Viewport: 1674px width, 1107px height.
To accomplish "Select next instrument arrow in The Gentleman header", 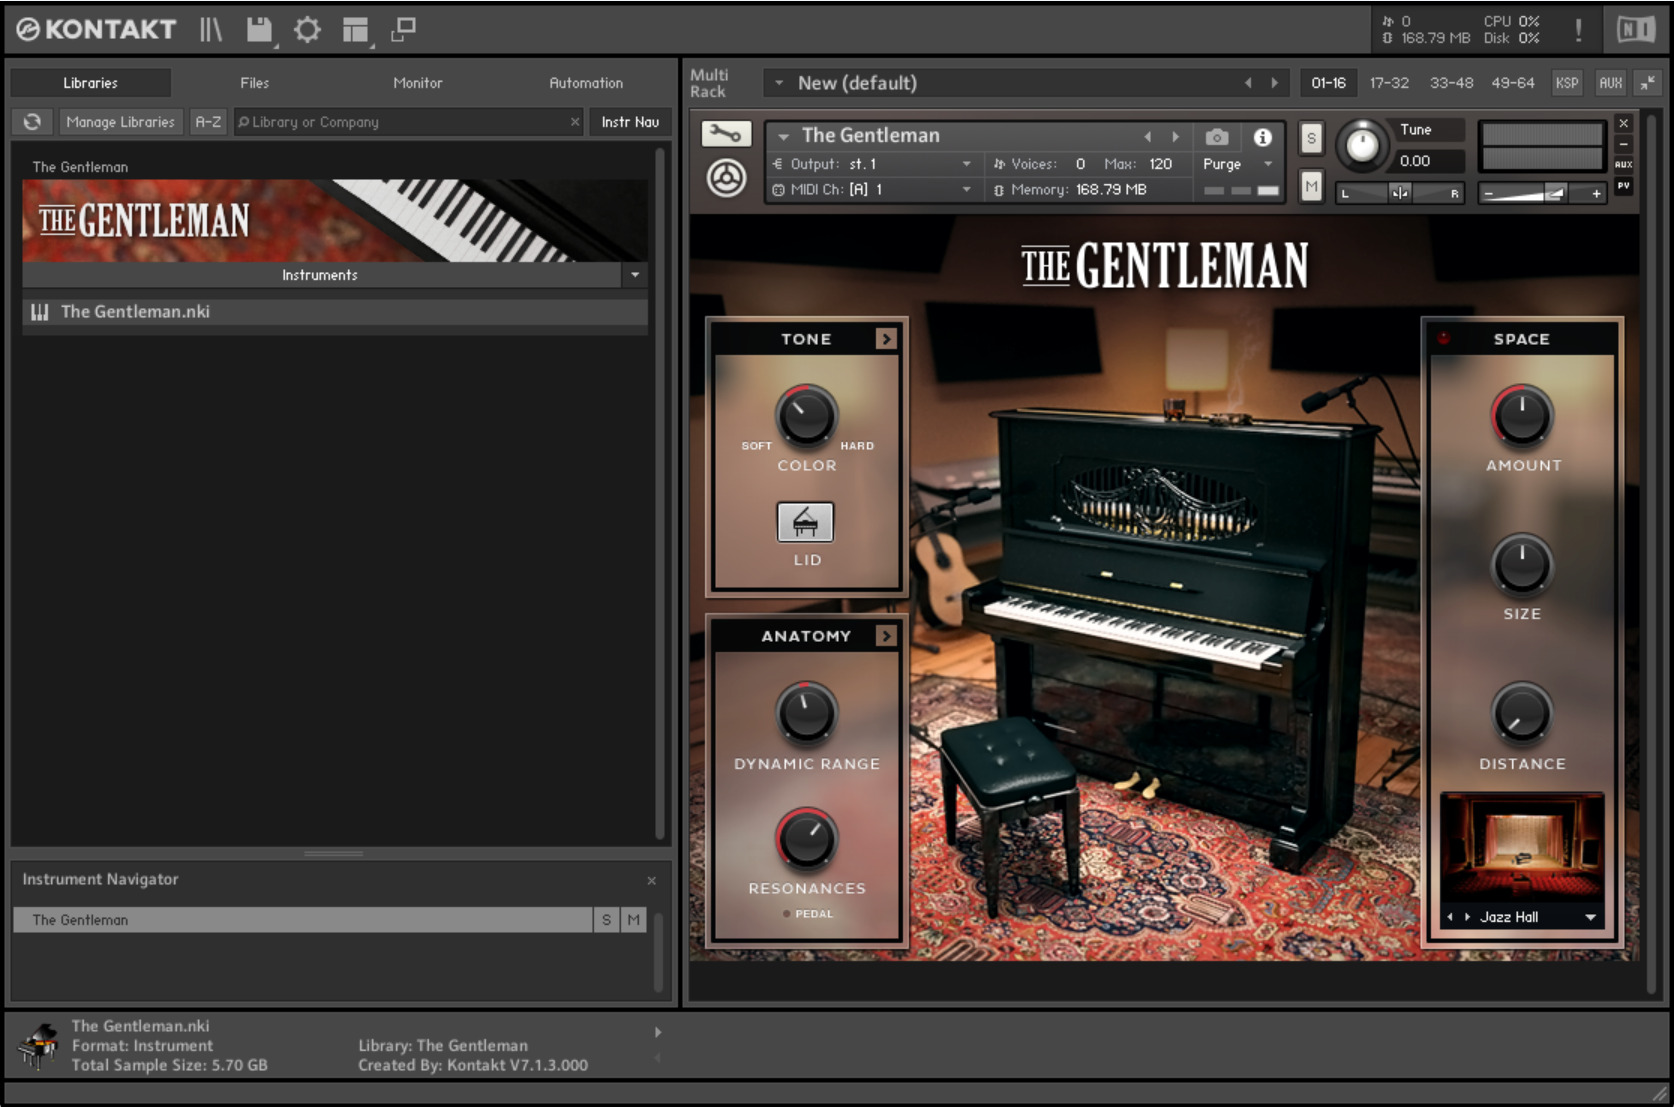I will pos(1176,137).
